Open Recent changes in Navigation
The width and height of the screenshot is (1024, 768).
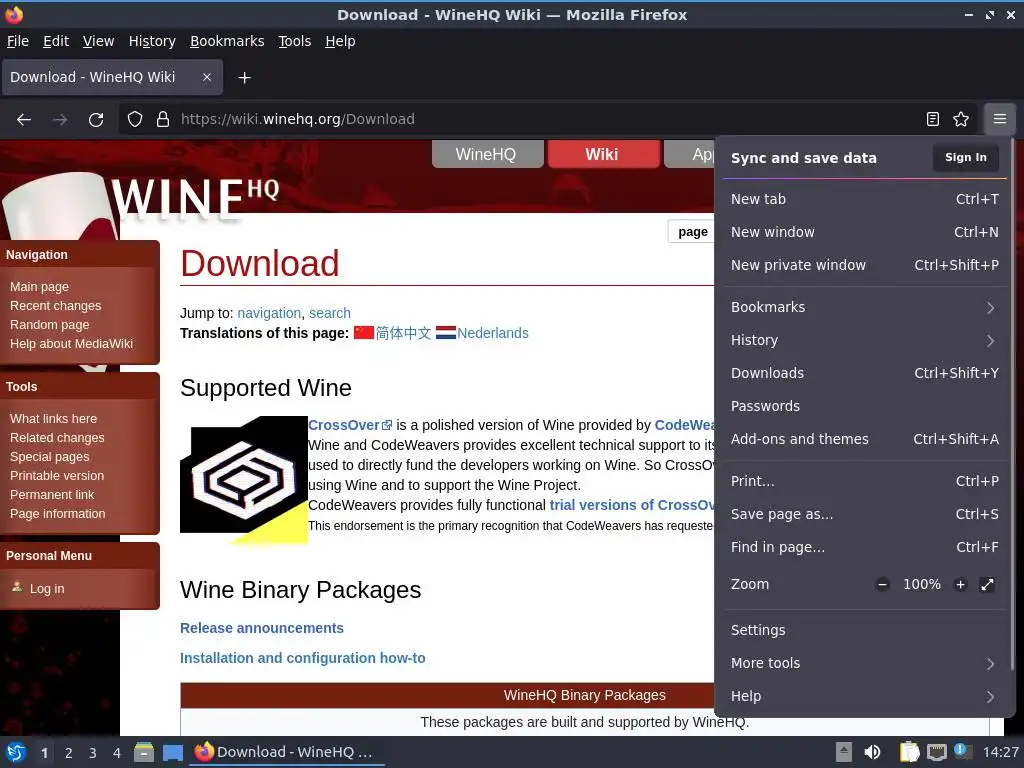(56, 306)
